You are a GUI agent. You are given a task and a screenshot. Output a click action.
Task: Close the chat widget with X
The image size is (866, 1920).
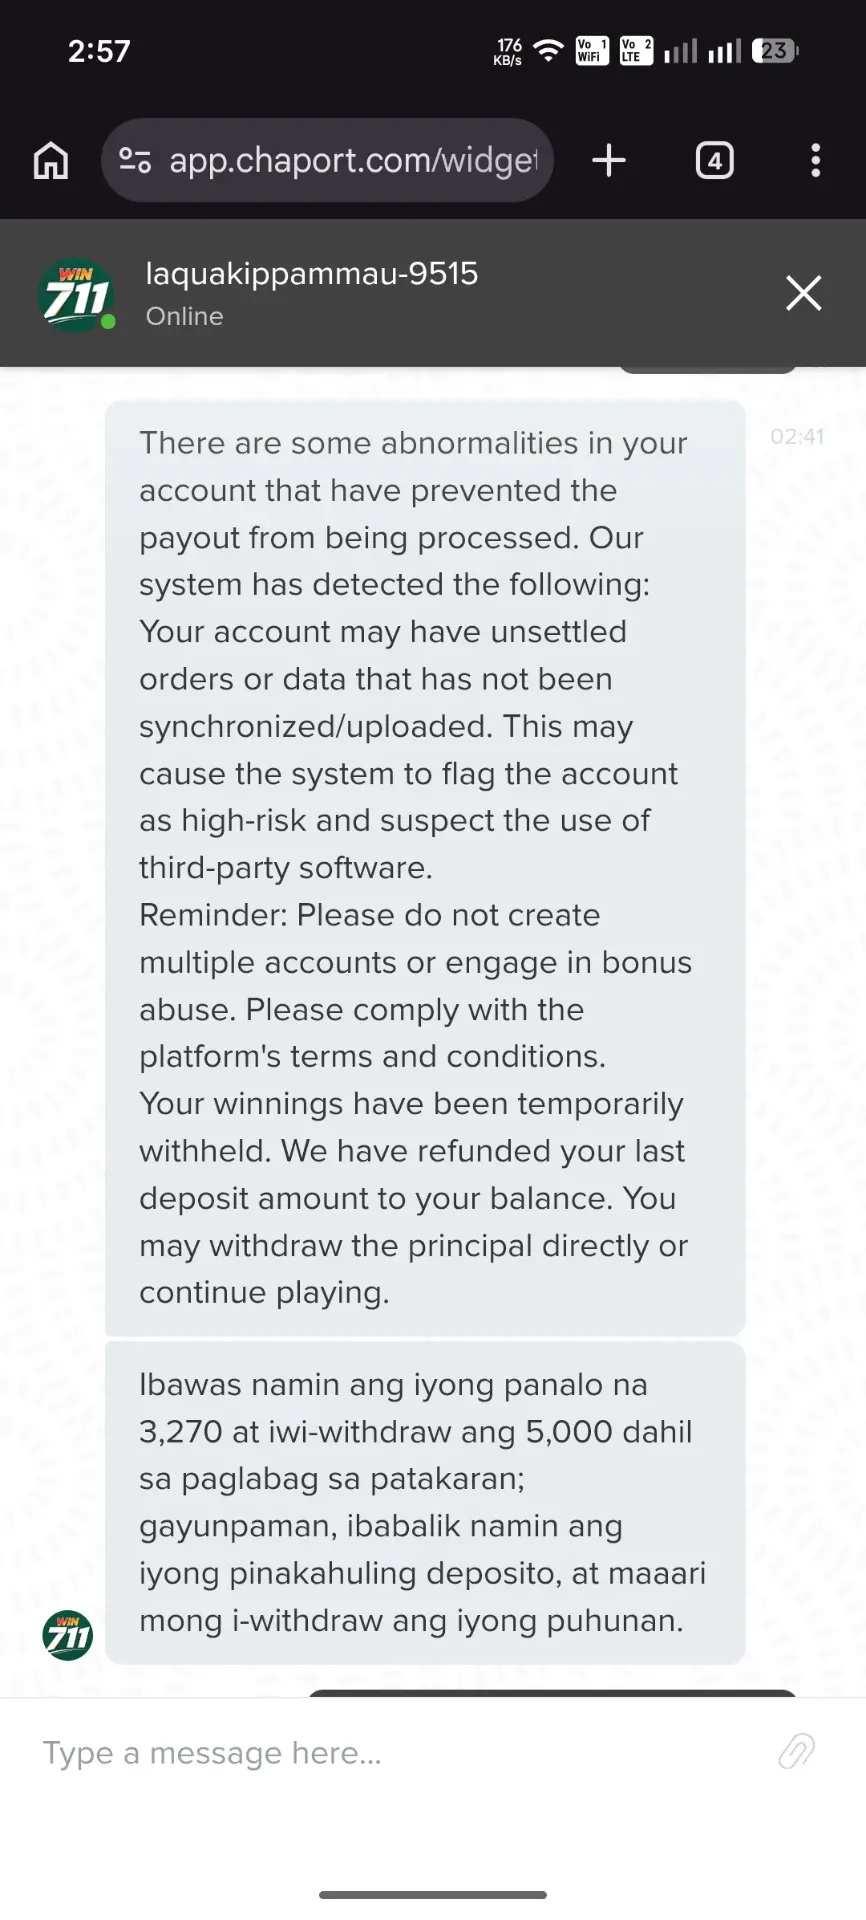point(803,293)
